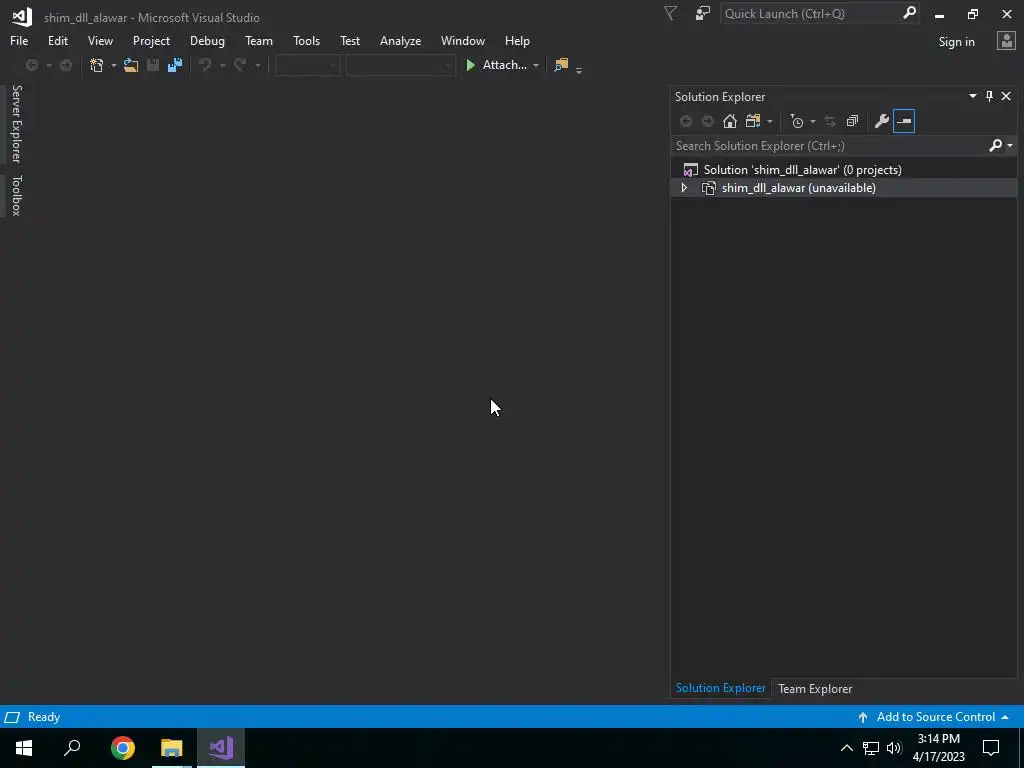The image size is (1024, 768).
Task: Open File Explorer from the taskbar
Action: [172, 748]
